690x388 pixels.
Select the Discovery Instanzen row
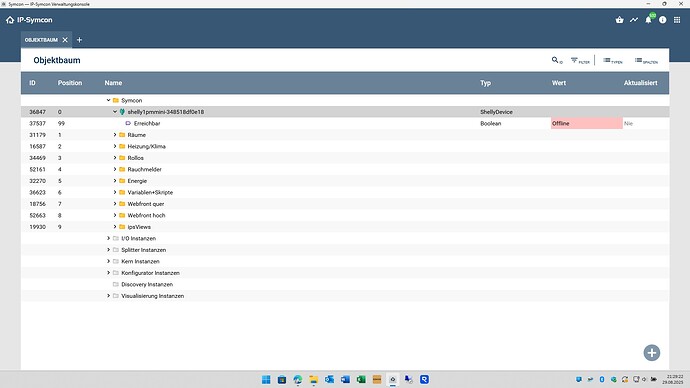(x=345, y=284)
